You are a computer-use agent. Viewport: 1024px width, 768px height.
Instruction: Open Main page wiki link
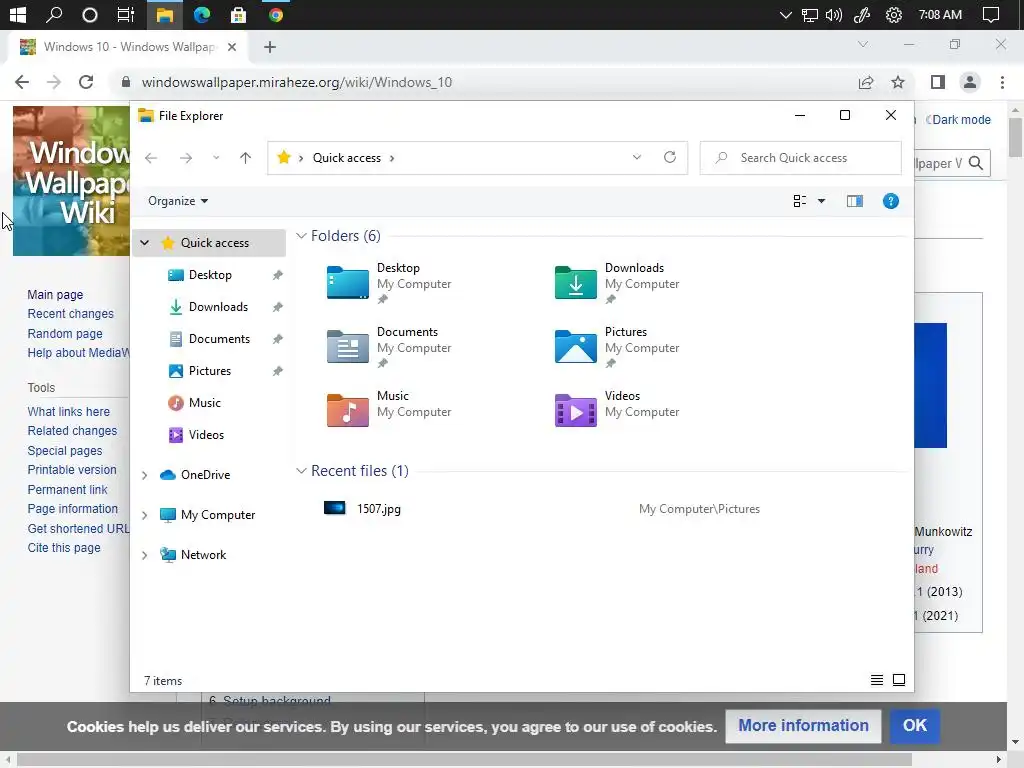(x=55, y=295)
